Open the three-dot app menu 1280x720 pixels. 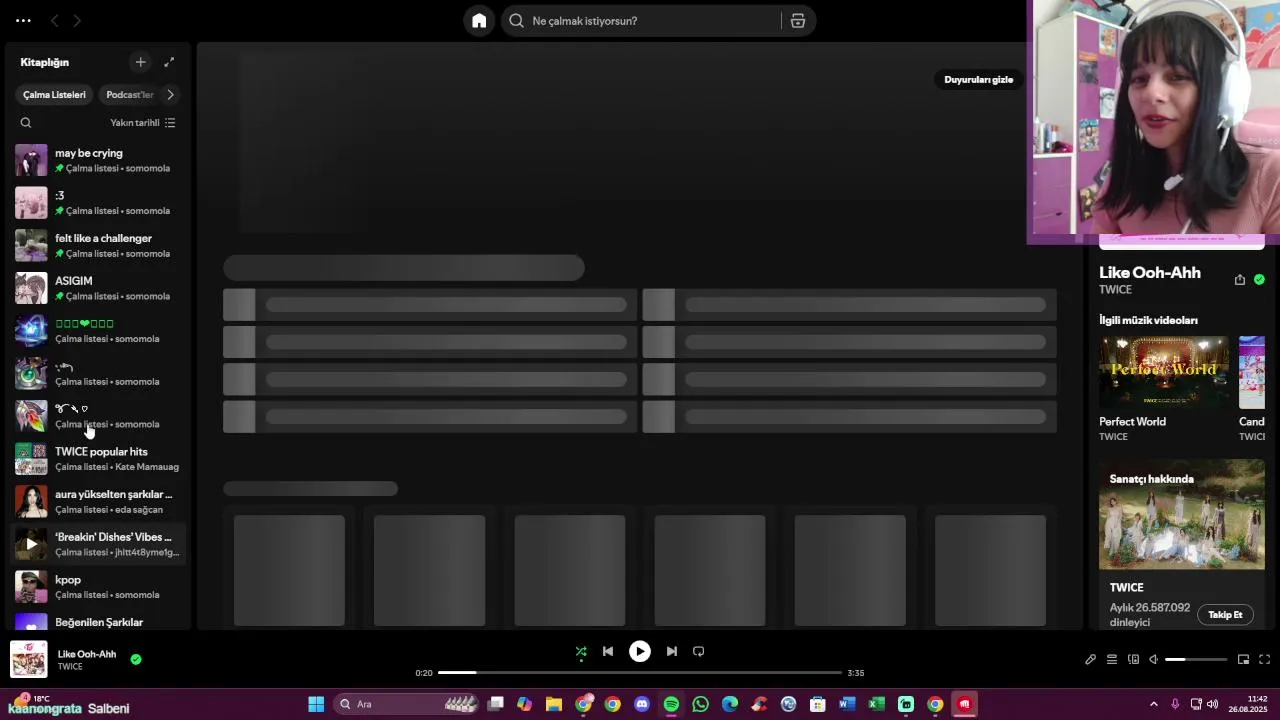point(23,21)
